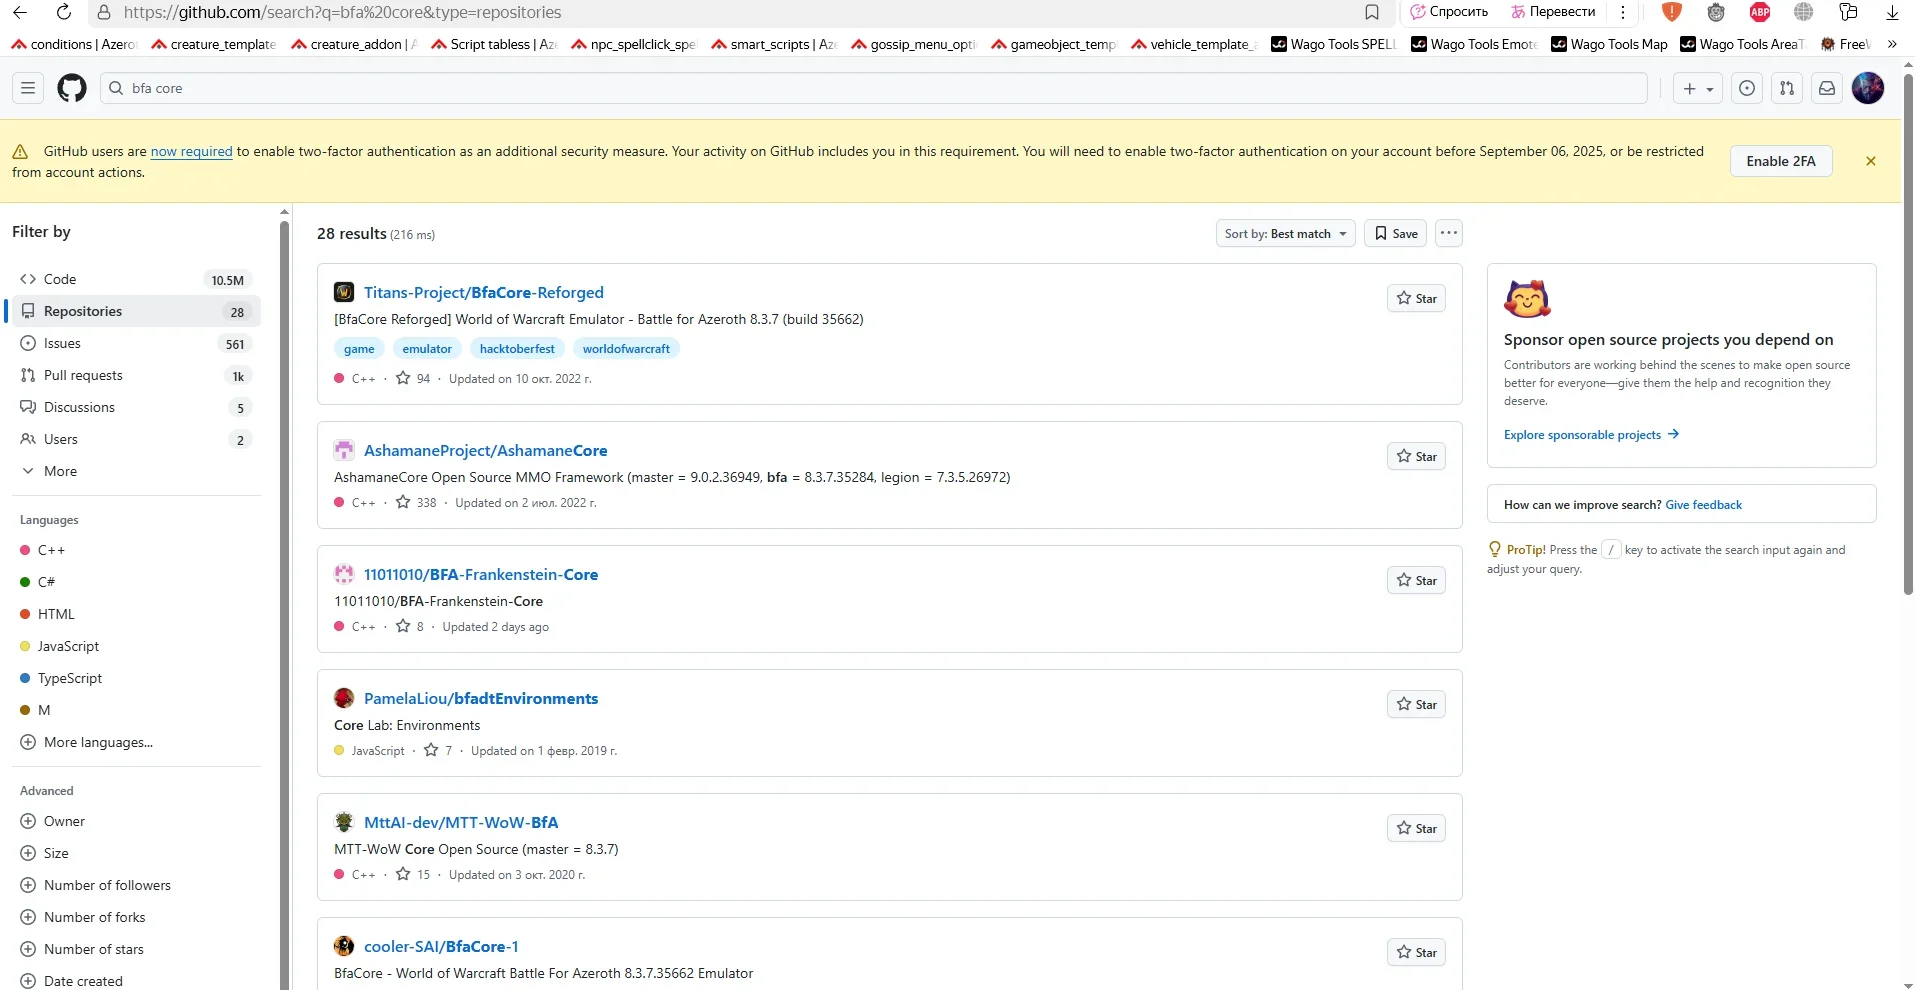Open the three-dot search options menu
This screenshot has width=1915, height=990.
tap(1449, 233)
